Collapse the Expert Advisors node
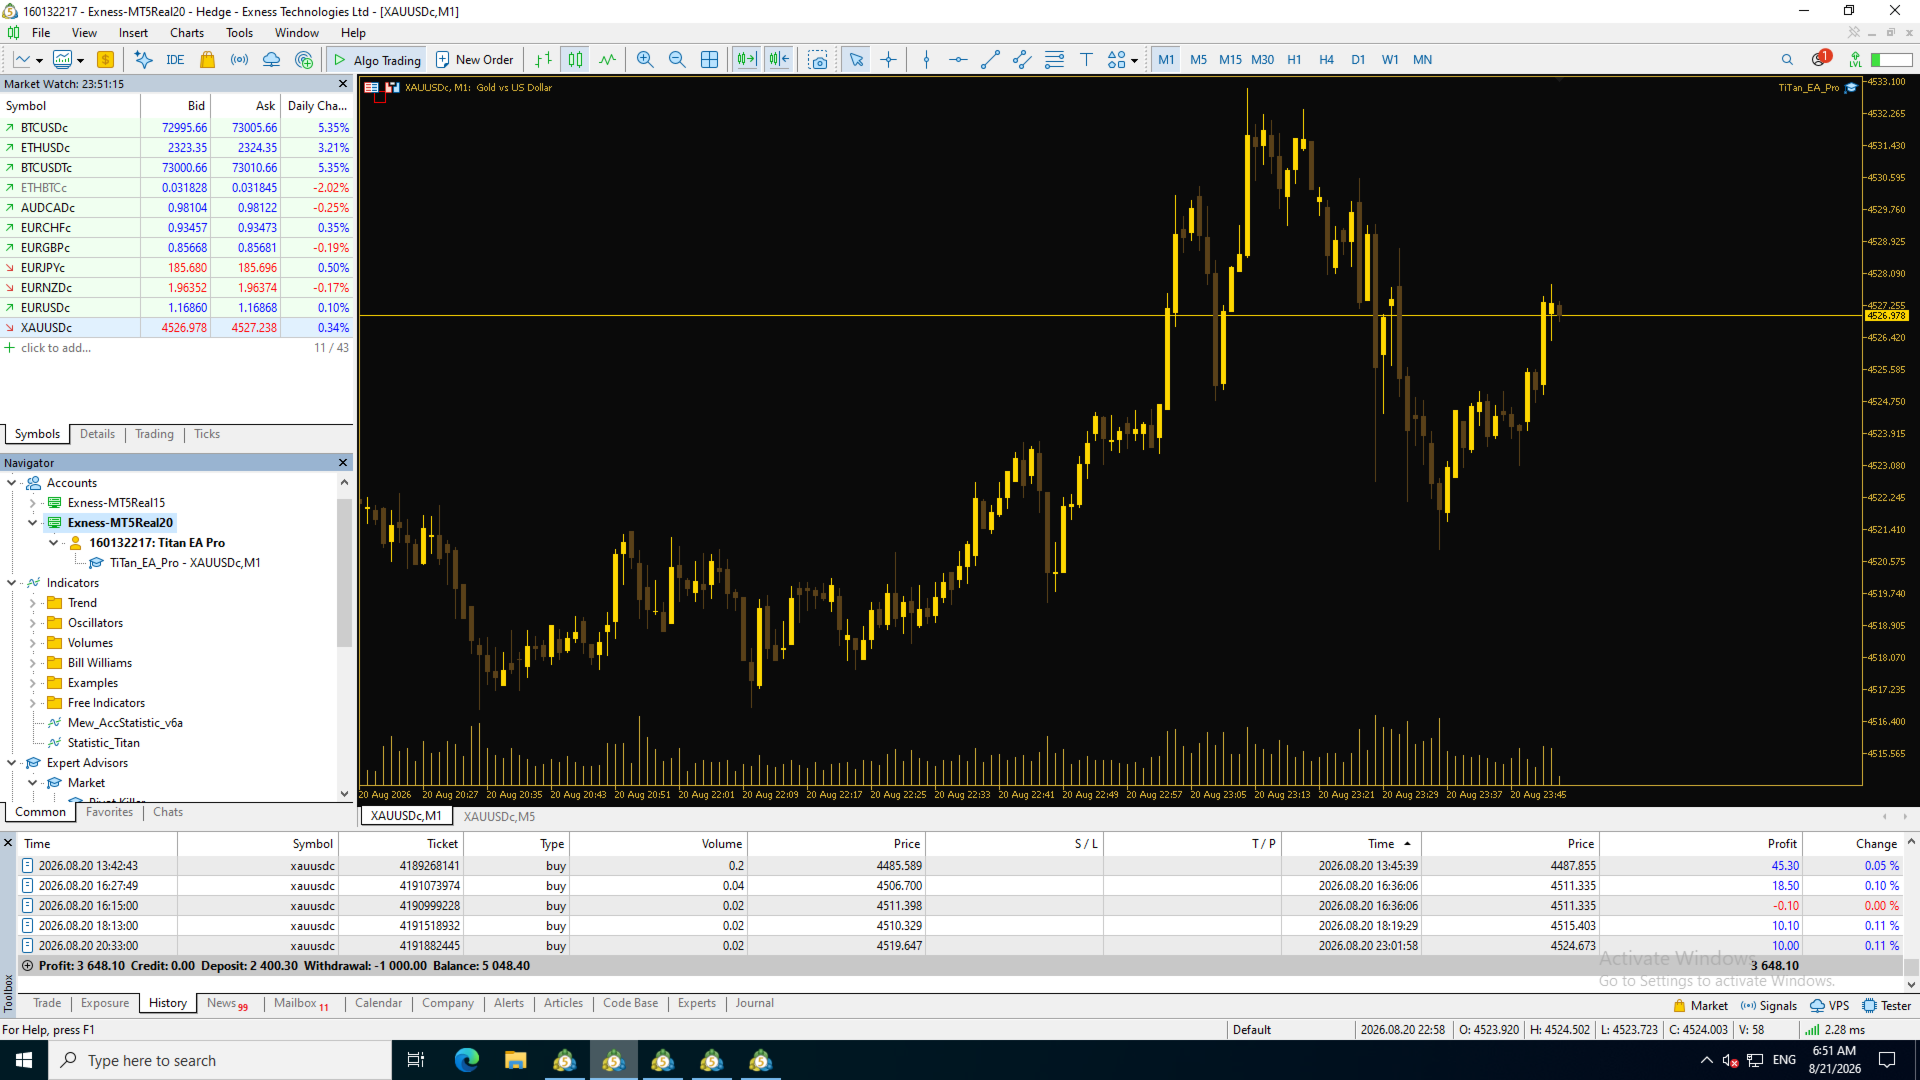The height and width of the screenshot is (1080, 1920). [12, 763]
